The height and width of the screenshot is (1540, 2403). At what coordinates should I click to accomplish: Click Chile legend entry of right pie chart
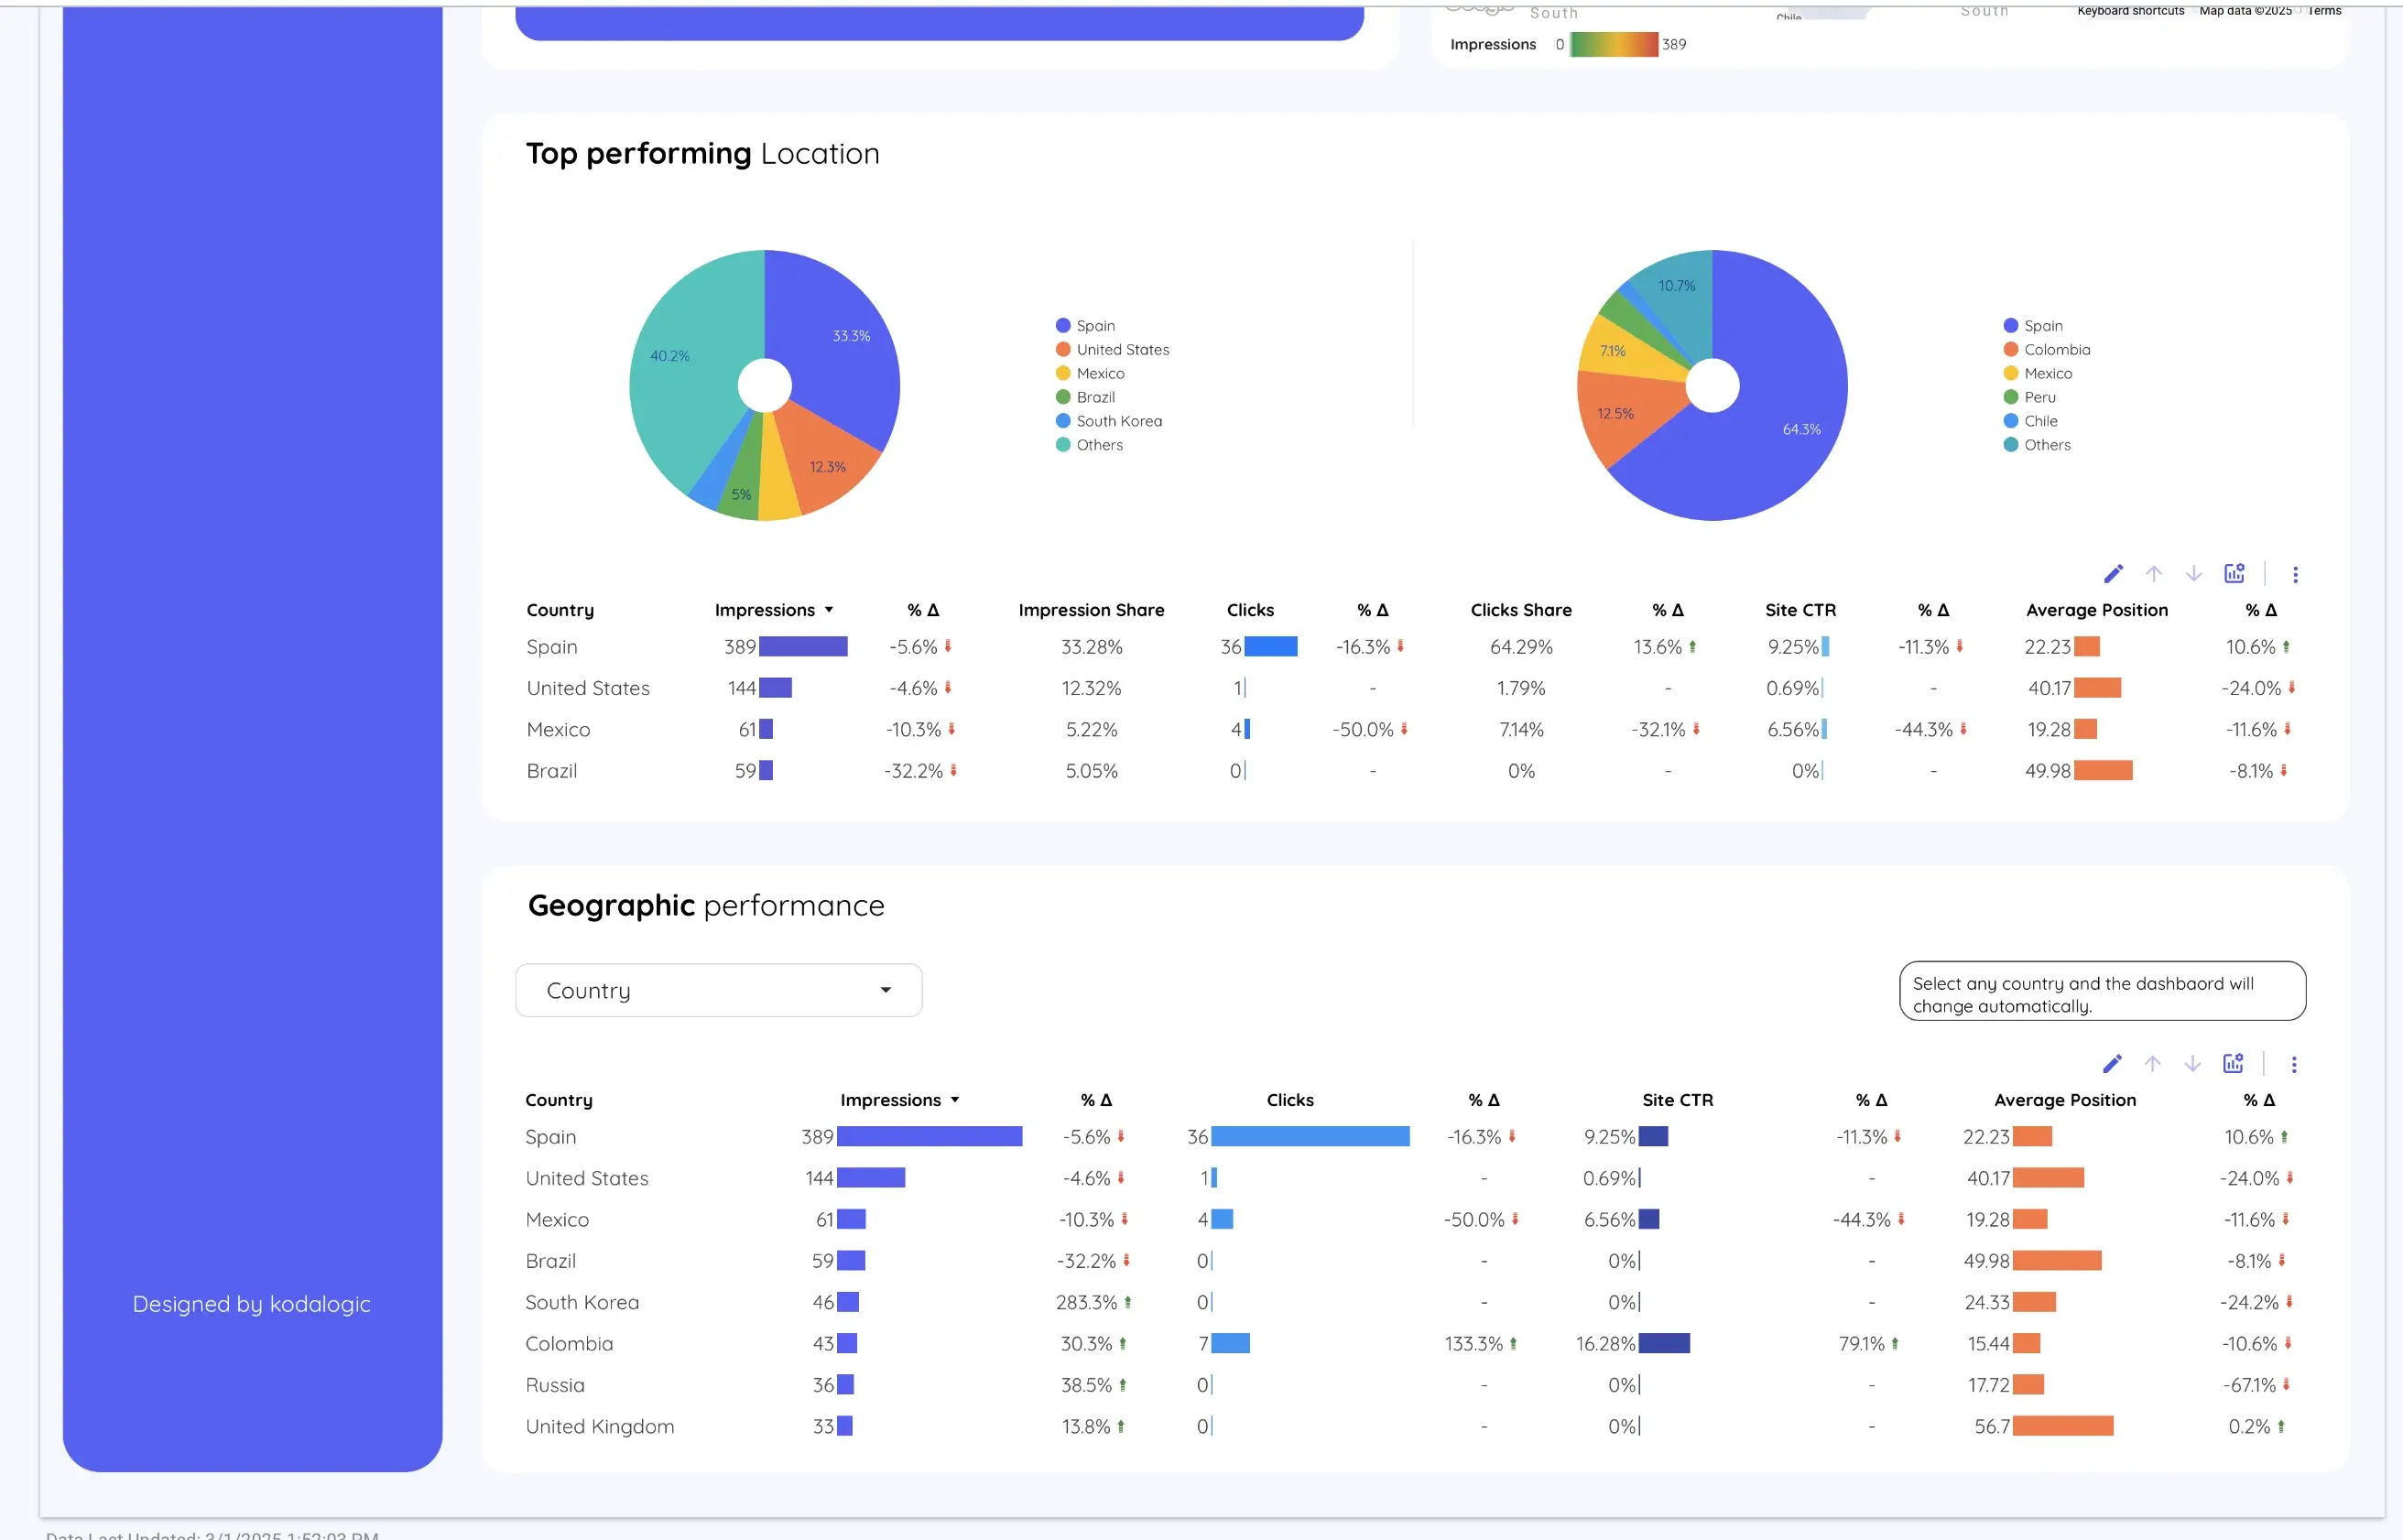2030,421
